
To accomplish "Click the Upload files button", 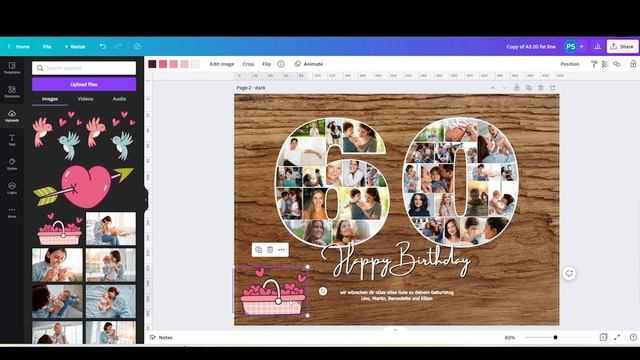I will [84, 84].
